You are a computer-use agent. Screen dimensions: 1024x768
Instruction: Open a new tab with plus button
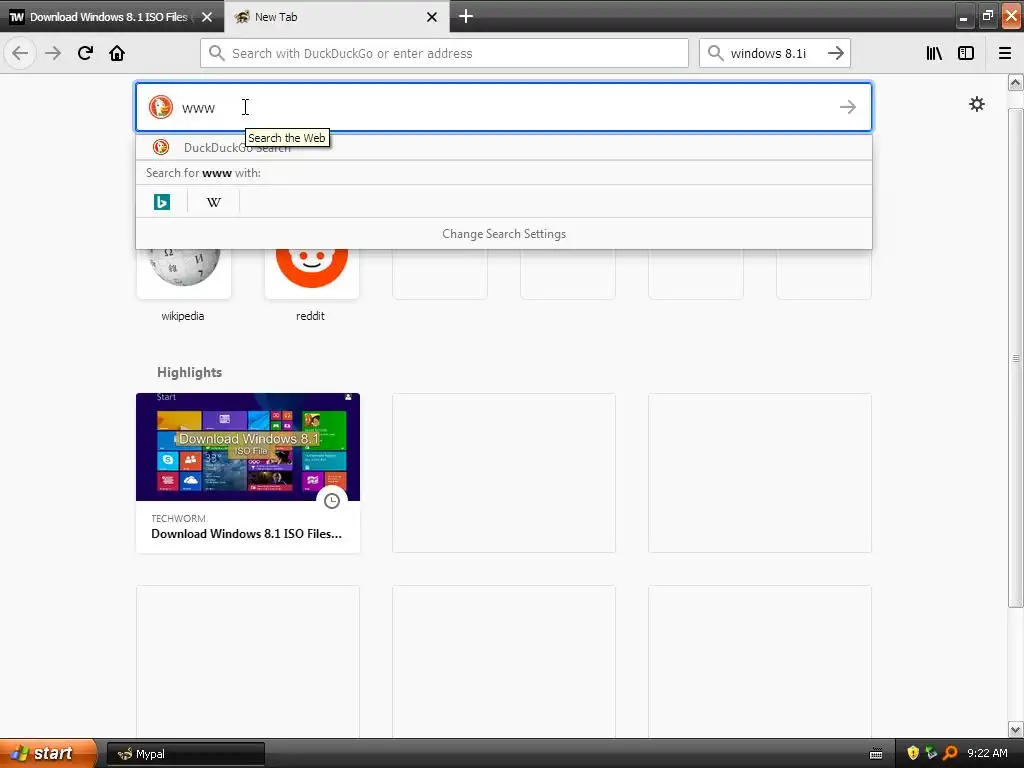pyautogui.click(x=466, y=16)
